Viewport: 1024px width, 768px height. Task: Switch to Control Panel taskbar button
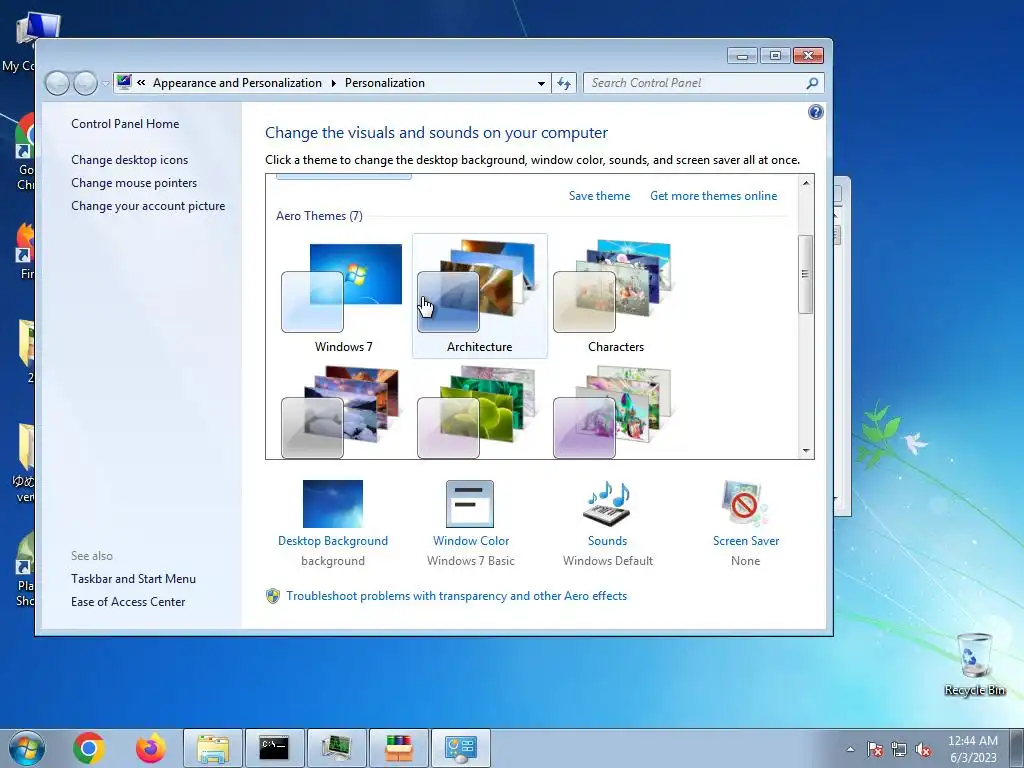[x=460, y=748]
